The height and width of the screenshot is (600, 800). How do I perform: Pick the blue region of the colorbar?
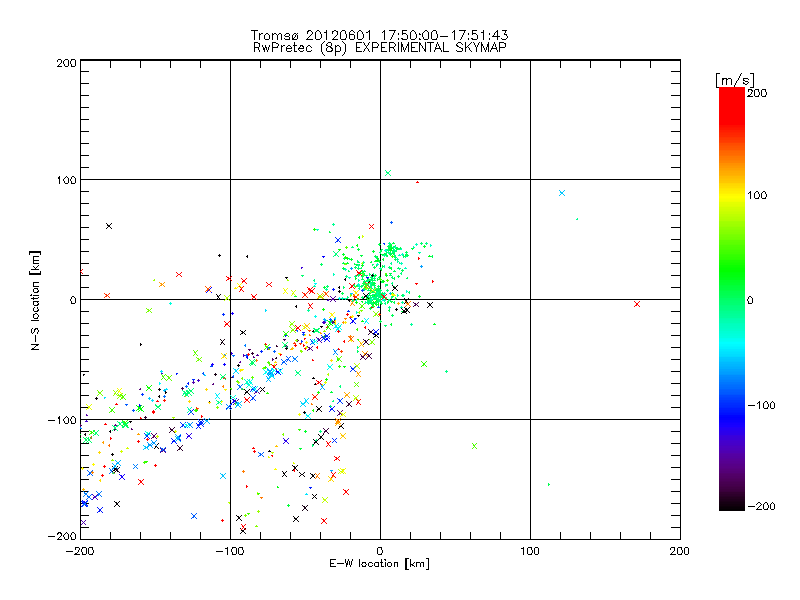coord(732,416)
